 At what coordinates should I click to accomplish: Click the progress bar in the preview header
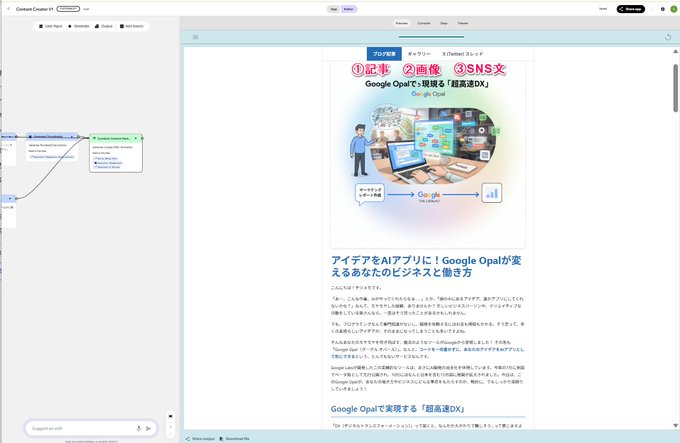pyautogui.click(x=431, y=37)
